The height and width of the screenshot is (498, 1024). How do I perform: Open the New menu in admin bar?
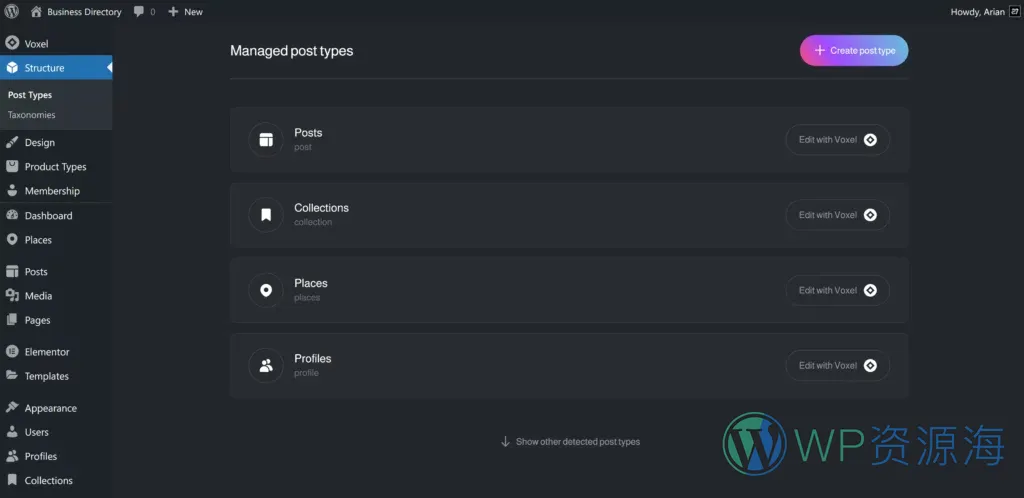pos(185,12)
